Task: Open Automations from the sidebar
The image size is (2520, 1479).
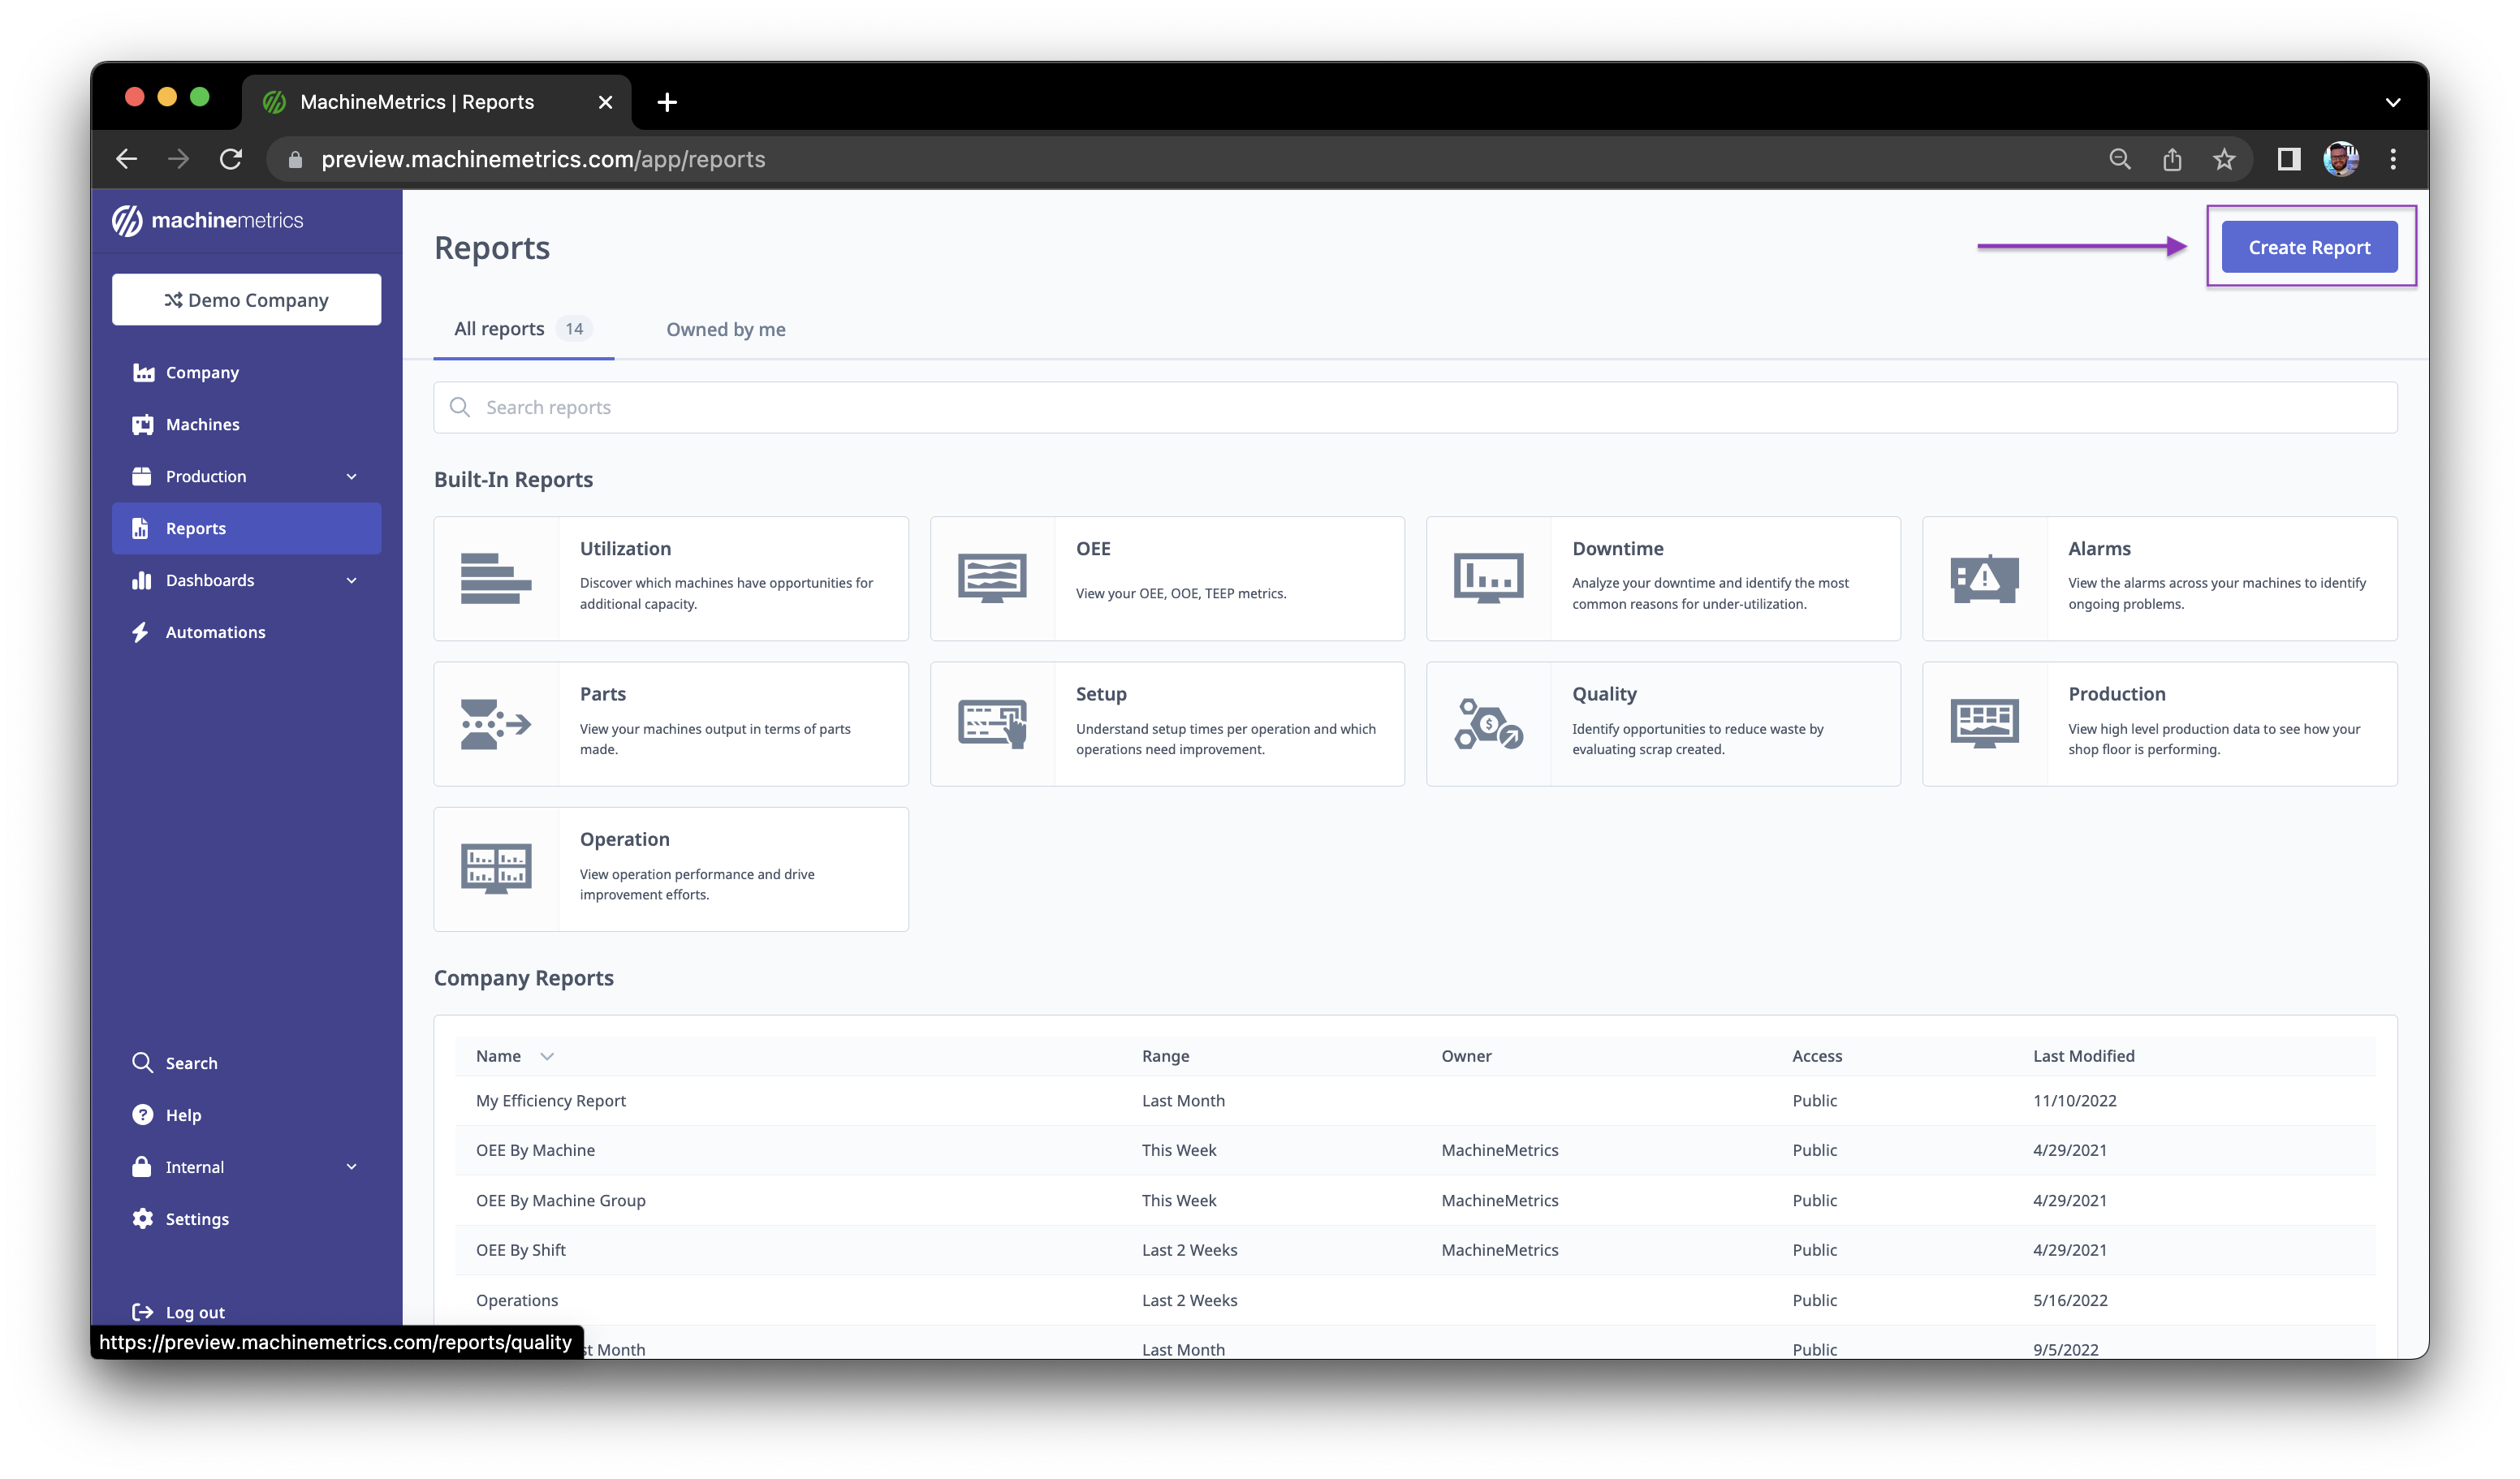Action: click(214, 631)
